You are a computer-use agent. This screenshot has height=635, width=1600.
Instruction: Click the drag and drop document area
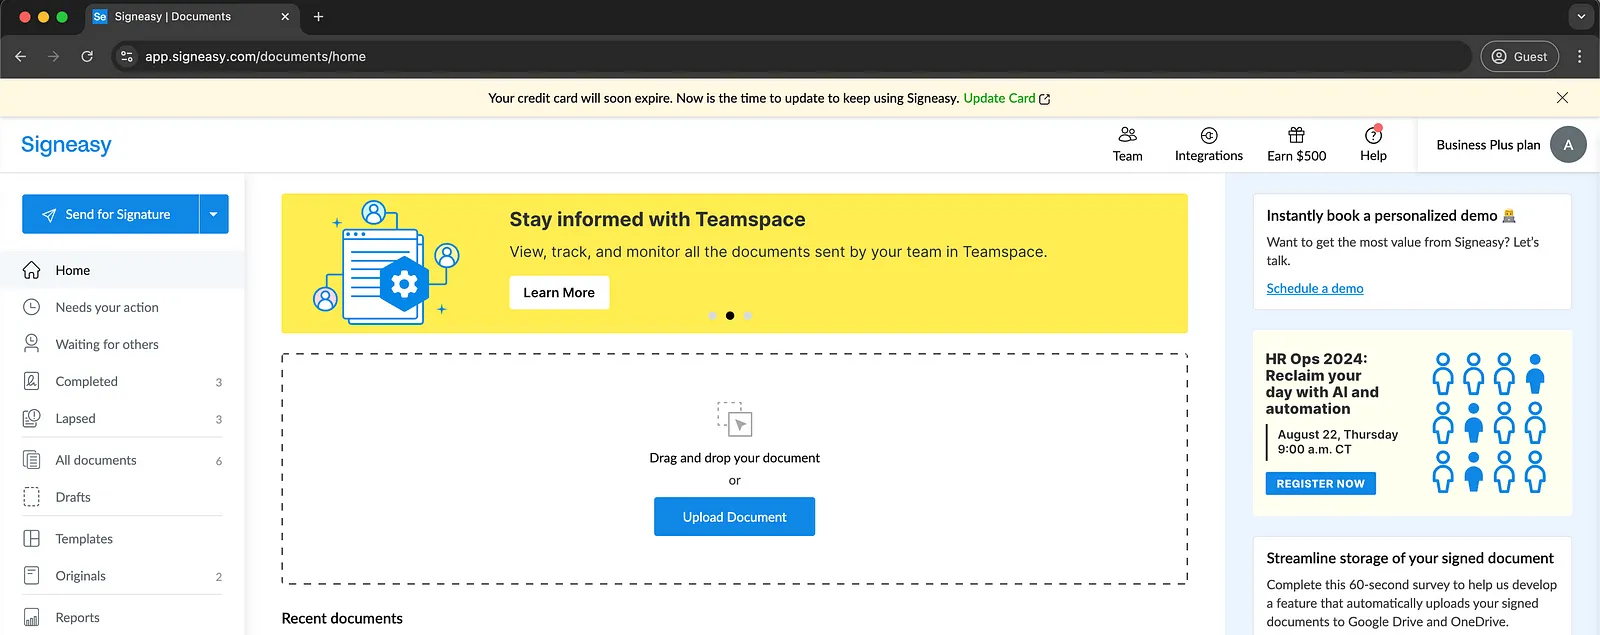[734, 468]
